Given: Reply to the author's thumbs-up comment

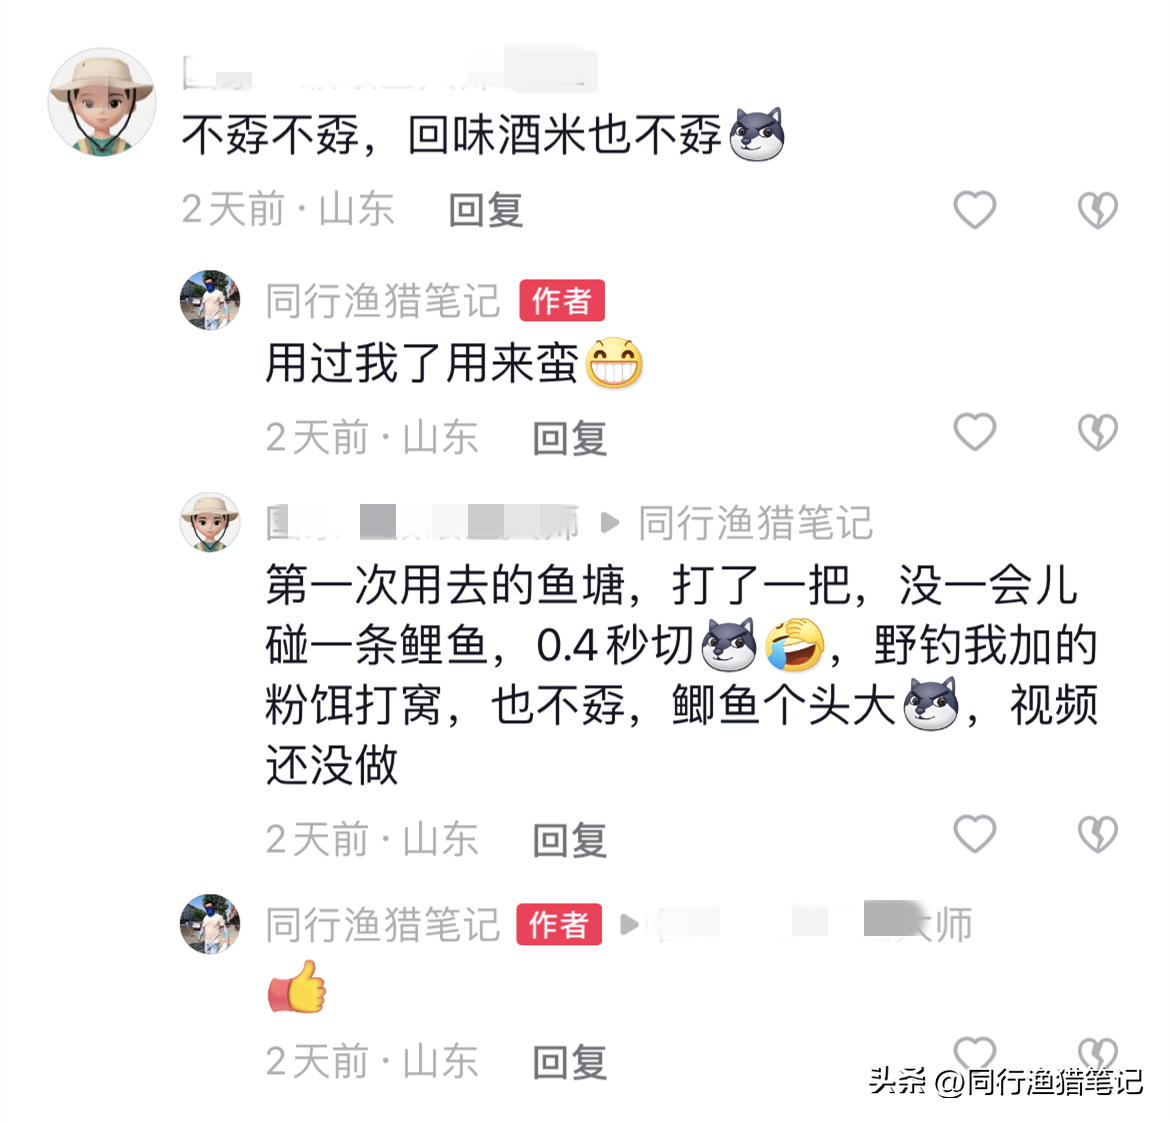Looking at the screenshot, I should [x=569, y=1062].
